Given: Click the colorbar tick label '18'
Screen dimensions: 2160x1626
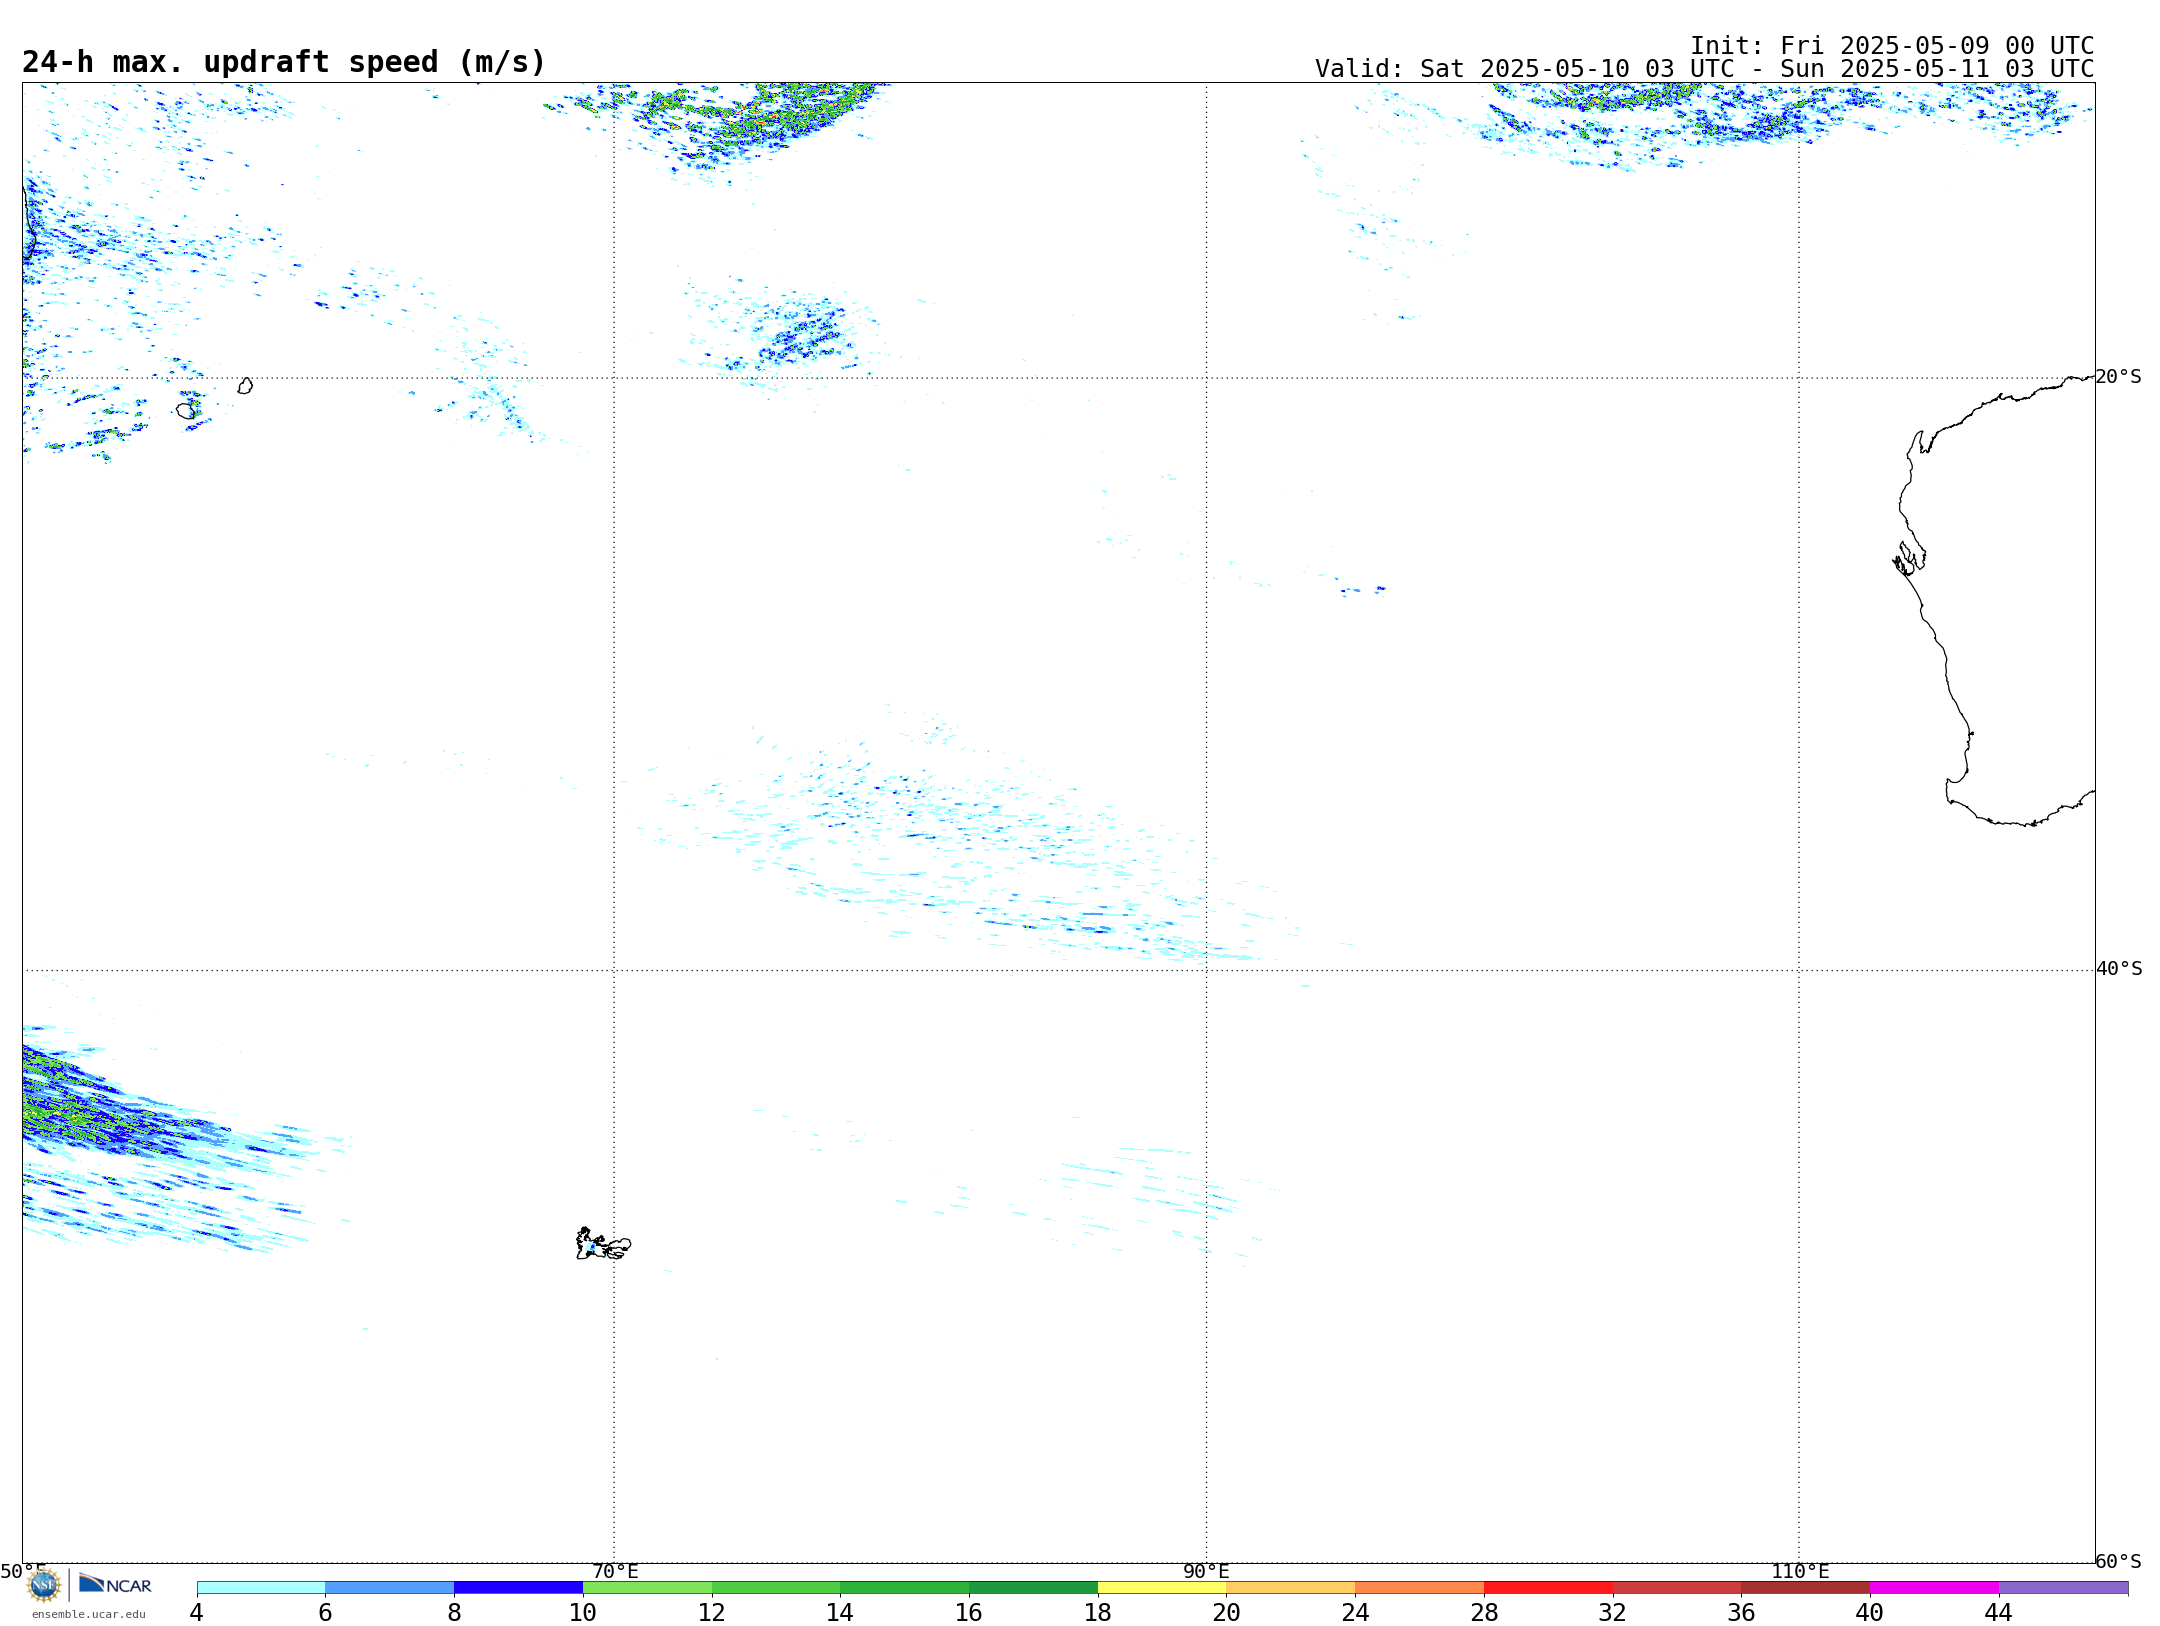Looking at the screenshot, I should click(x=1098, y=1612).
